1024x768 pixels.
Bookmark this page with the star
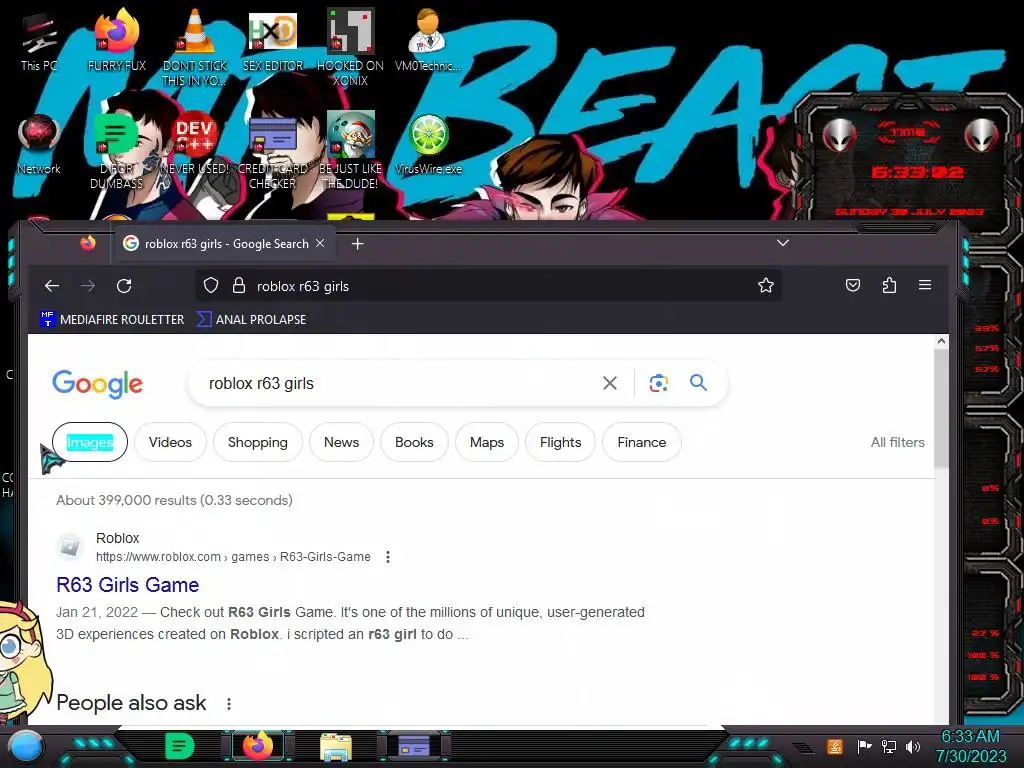(766, 285)
